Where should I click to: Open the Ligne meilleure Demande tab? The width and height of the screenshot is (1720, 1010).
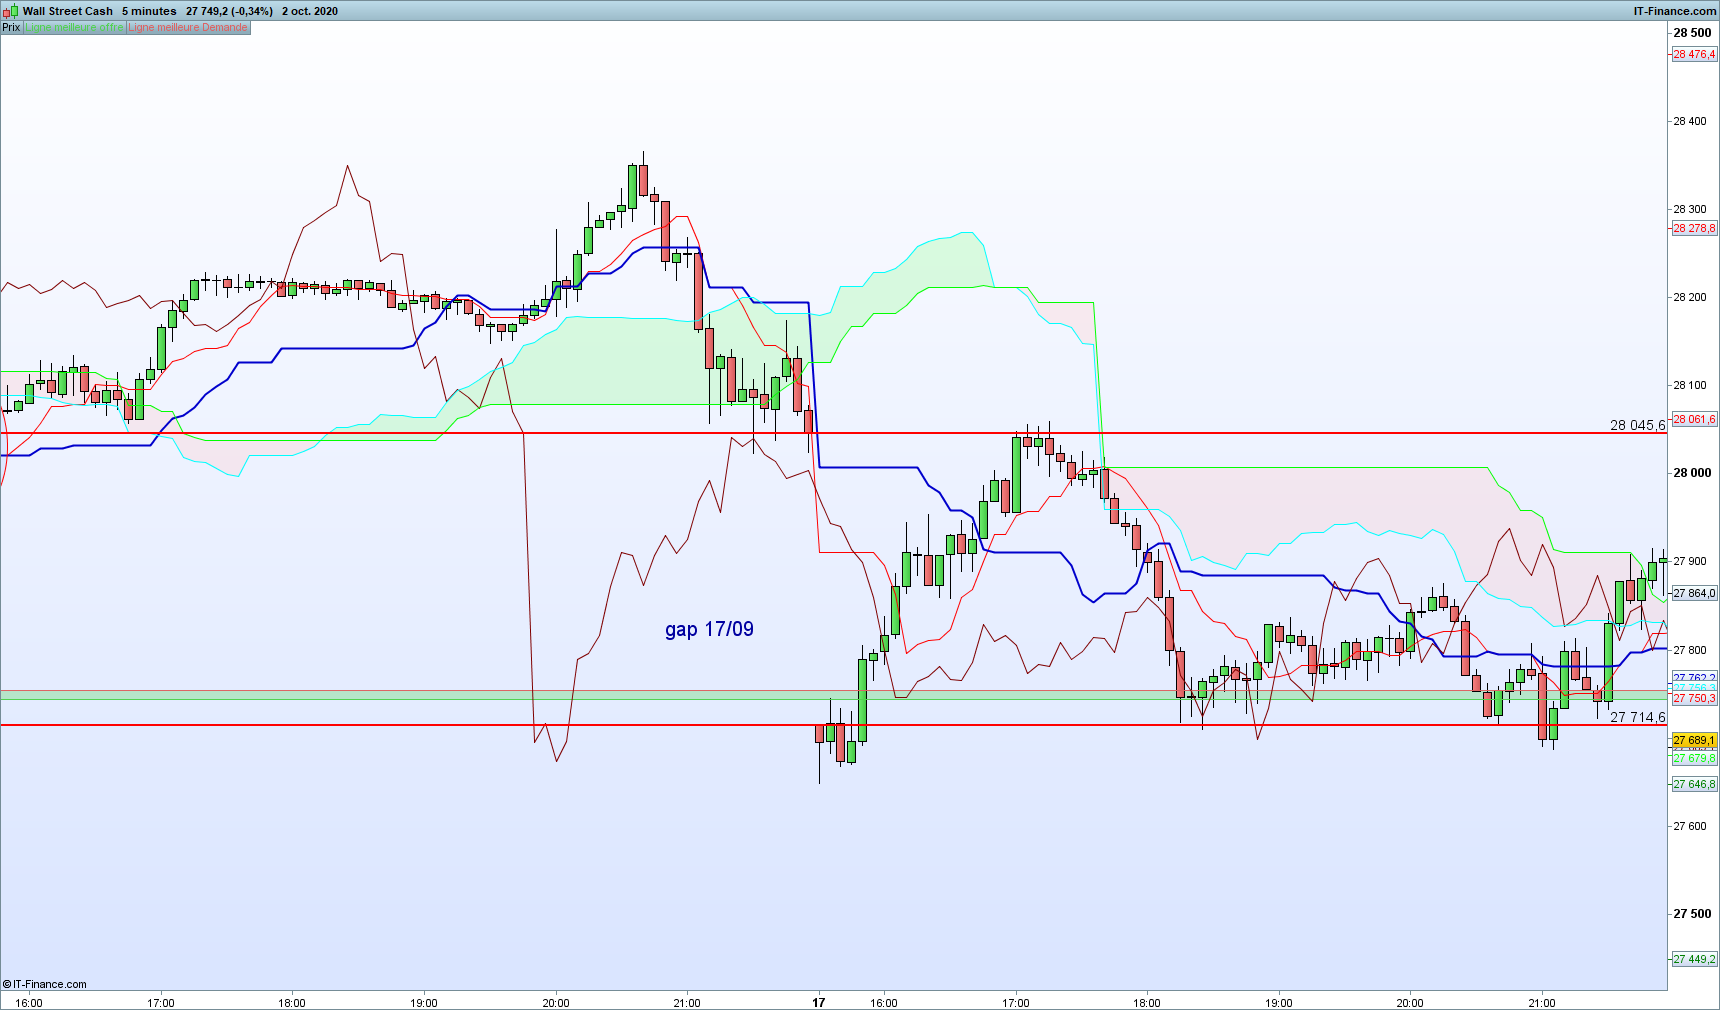(188, 27)
